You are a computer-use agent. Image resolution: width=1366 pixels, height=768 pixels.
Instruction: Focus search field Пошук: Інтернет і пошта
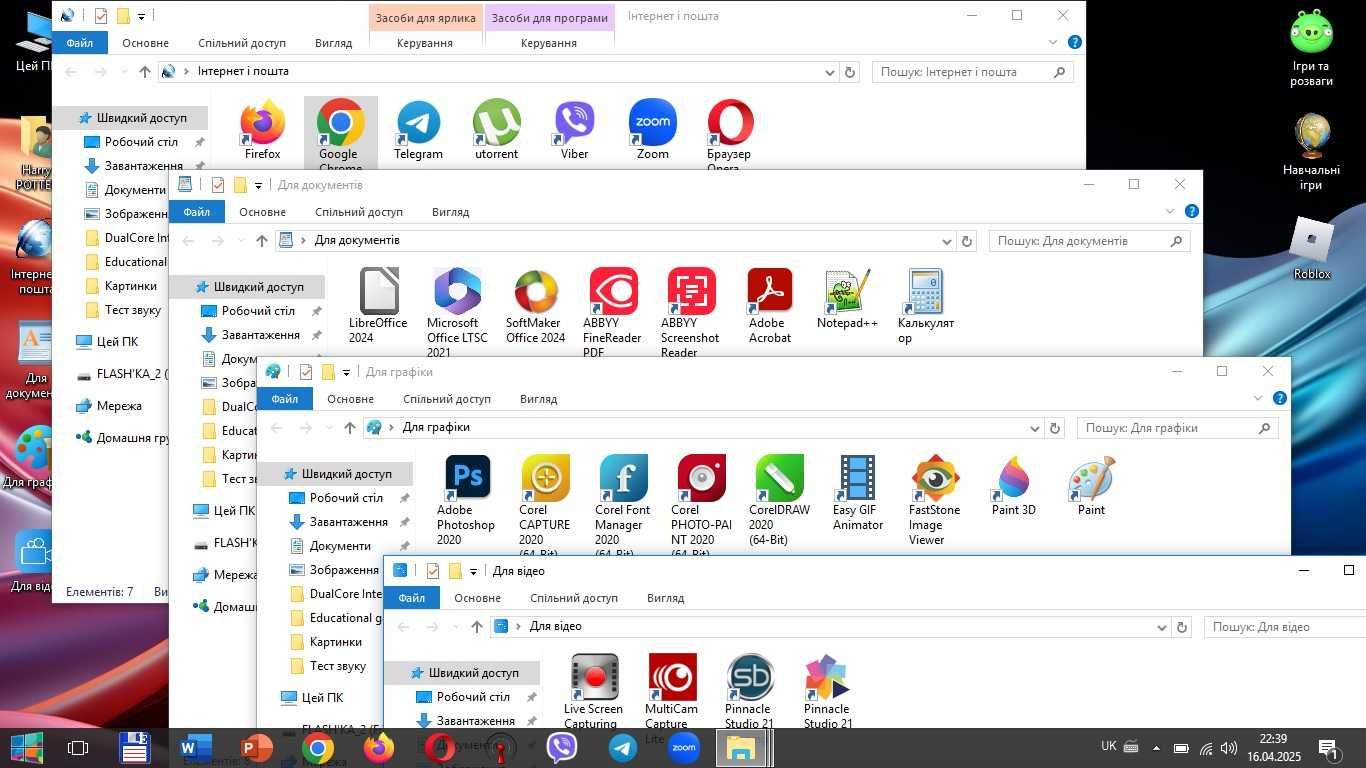tap(973, 72)
